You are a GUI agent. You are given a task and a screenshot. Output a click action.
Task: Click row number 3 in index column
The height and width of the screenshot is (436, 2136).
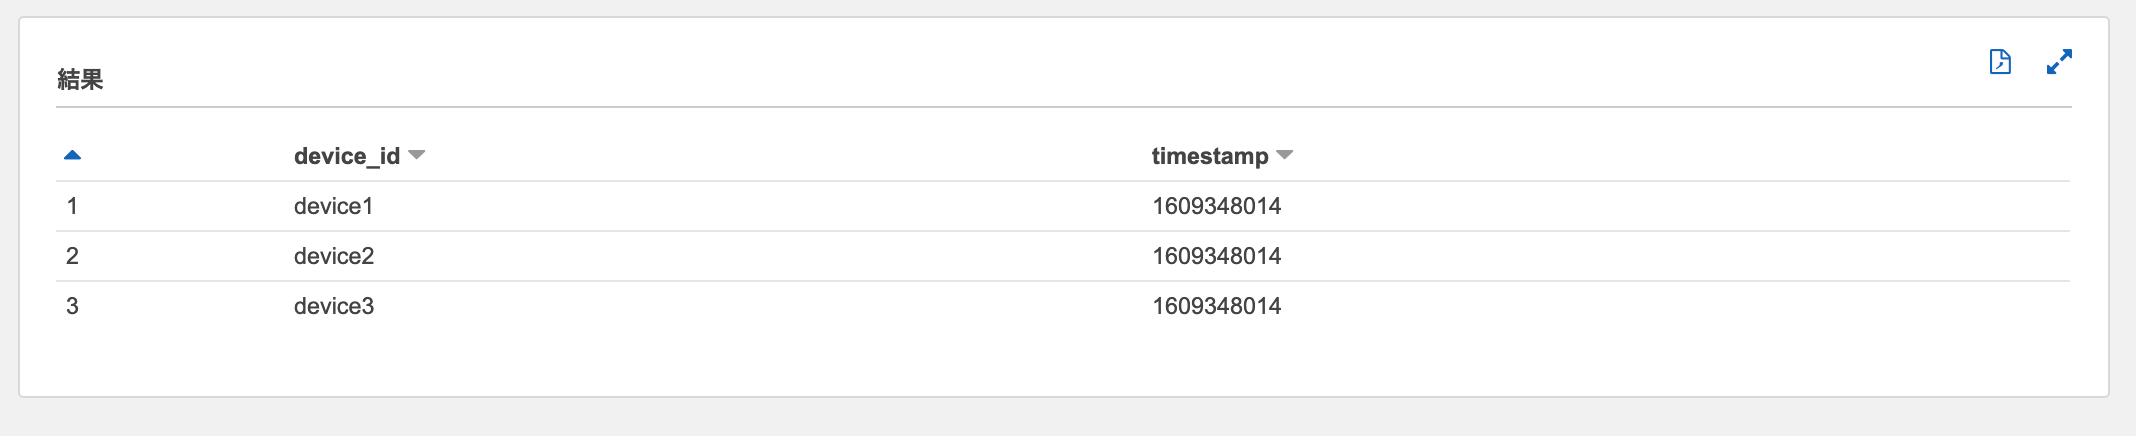coord(72,306)
